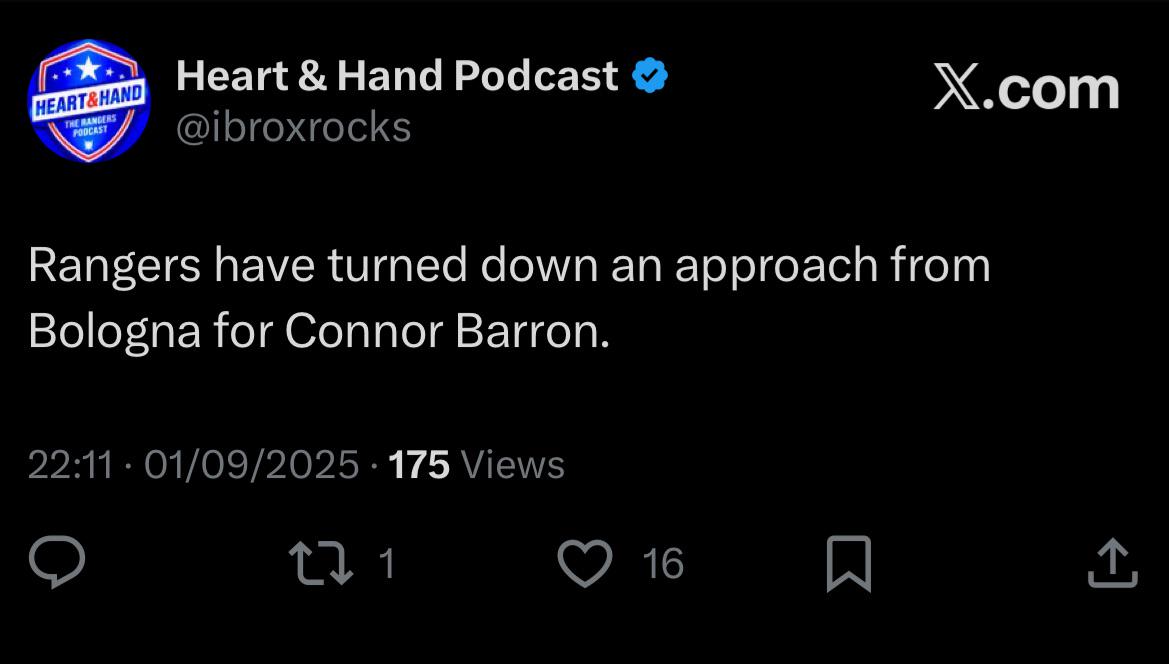Click the blue verified checkmark badge
1169x664 pixels.
[x=650, y=75]
